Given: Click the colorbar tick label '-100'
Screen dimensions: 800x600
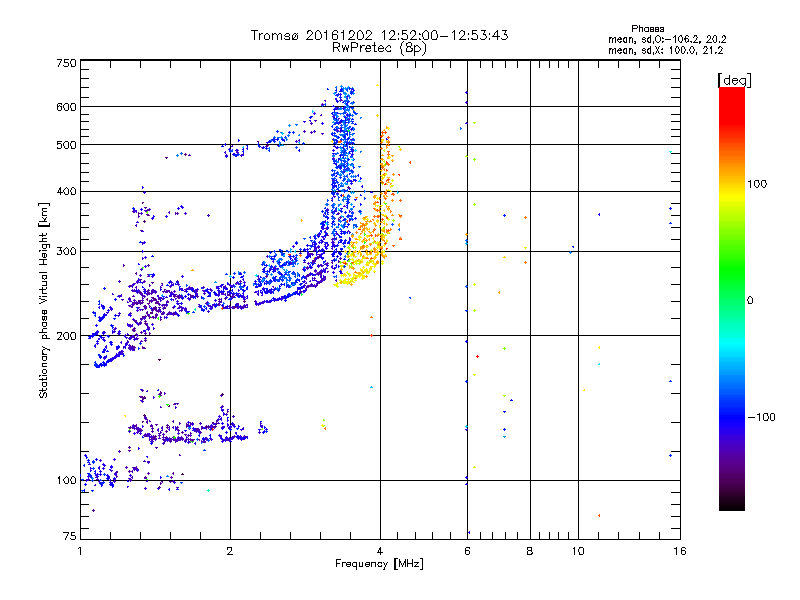Looking at the screenshot, I should tap(761, 417).
